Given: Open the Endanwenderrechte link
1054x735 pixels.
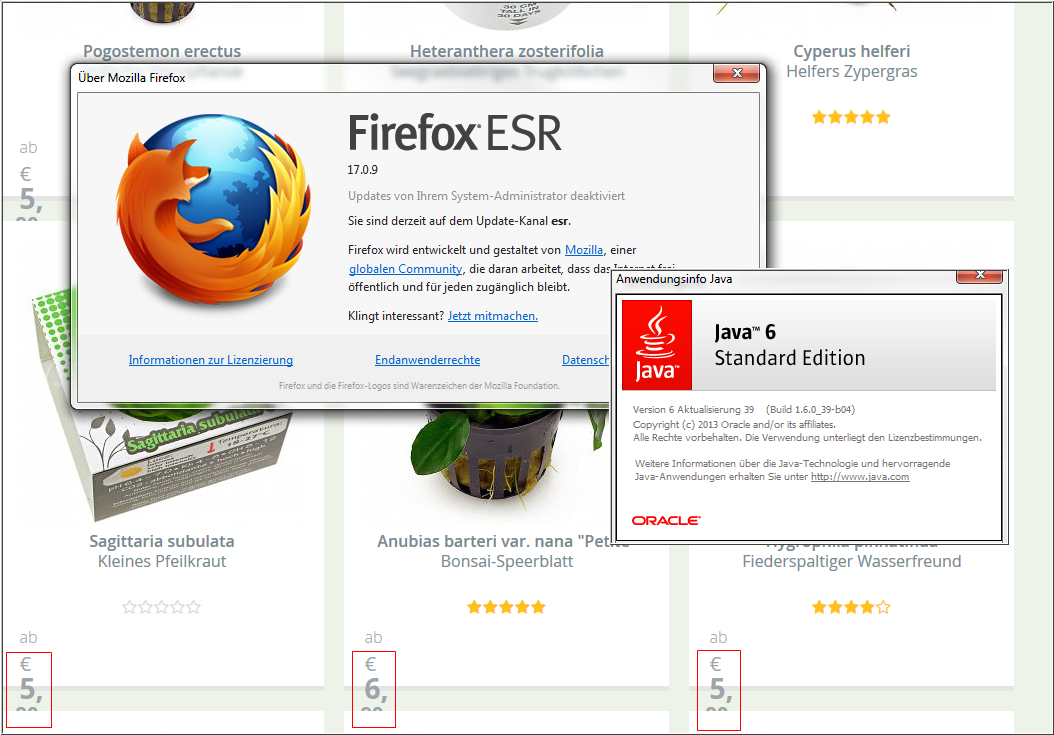Looking at the screenshot, I should click(x=428, y=360).
